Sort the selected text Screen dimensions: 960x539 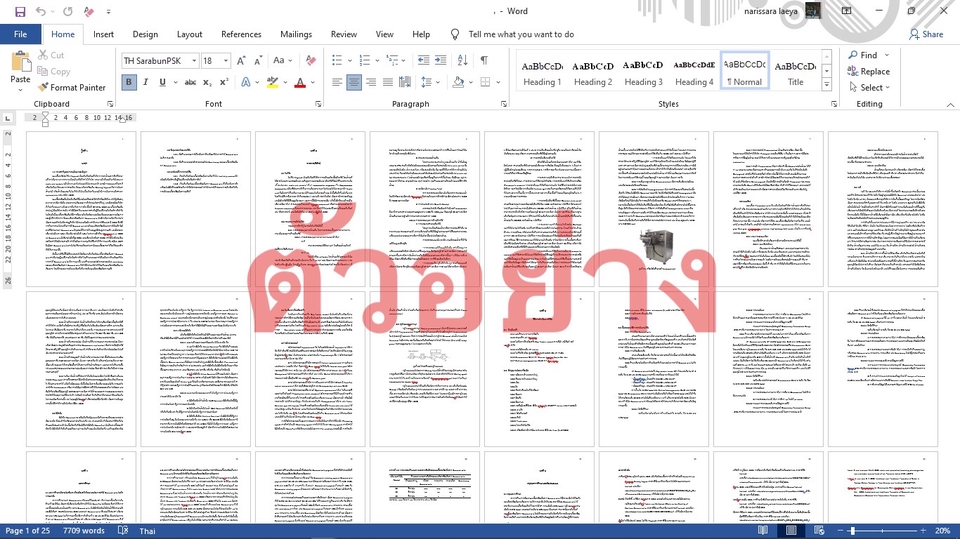point(462,60)
